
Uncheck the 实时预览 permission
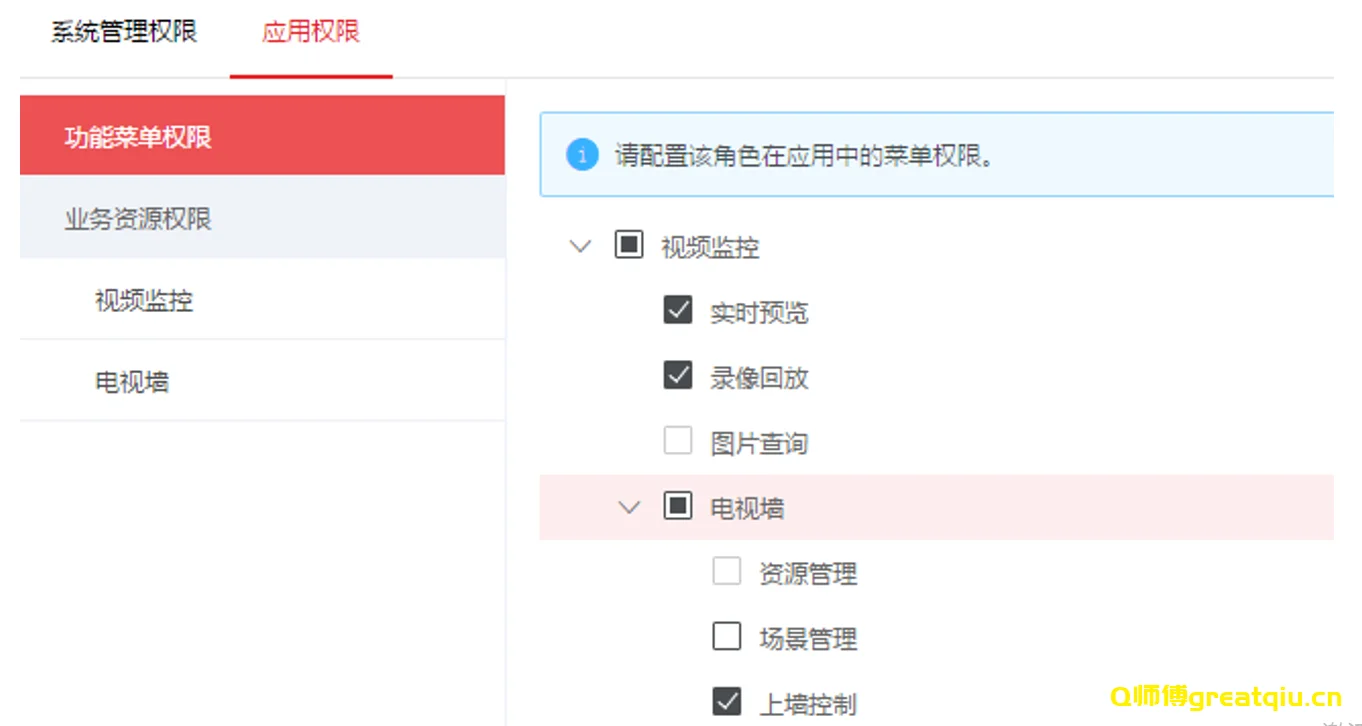pos(677,310)
